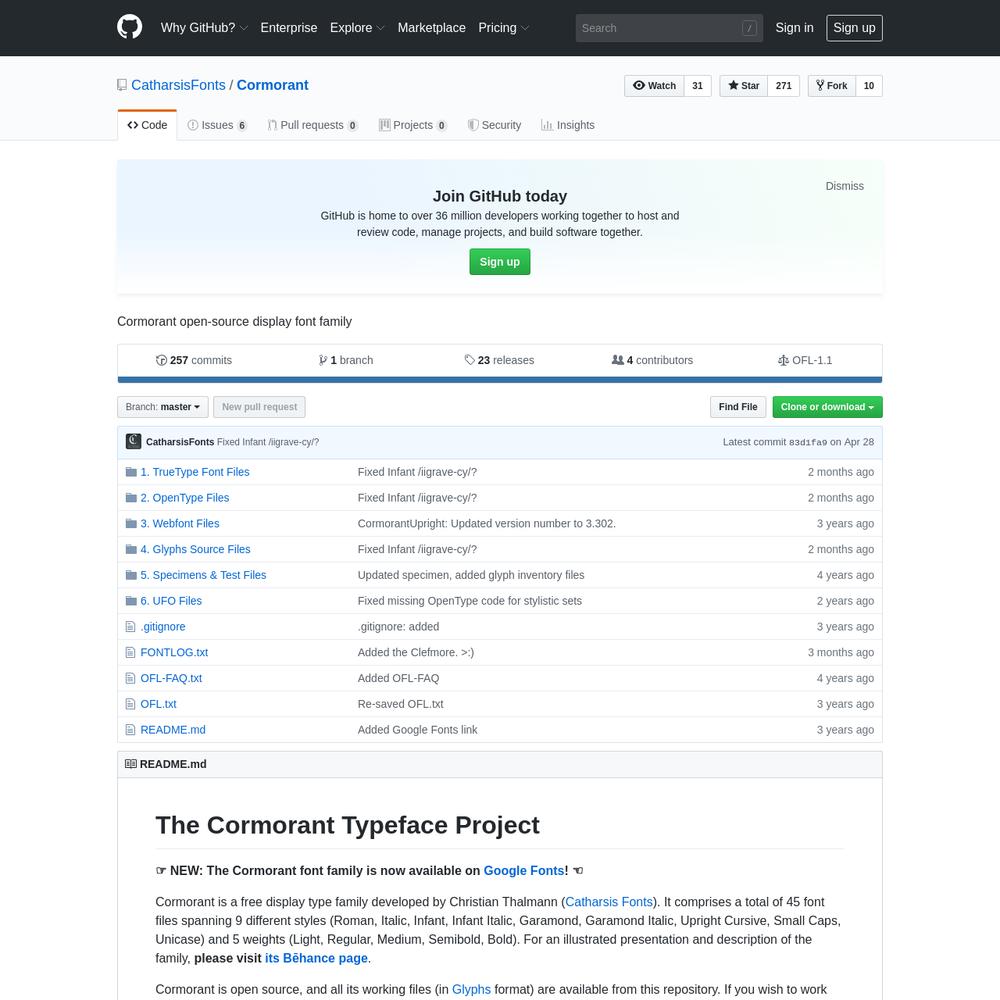Open 'Re-saved OFL.txt' commit message
This screenshot has width=1000, height=1000.
pos(401,704)
